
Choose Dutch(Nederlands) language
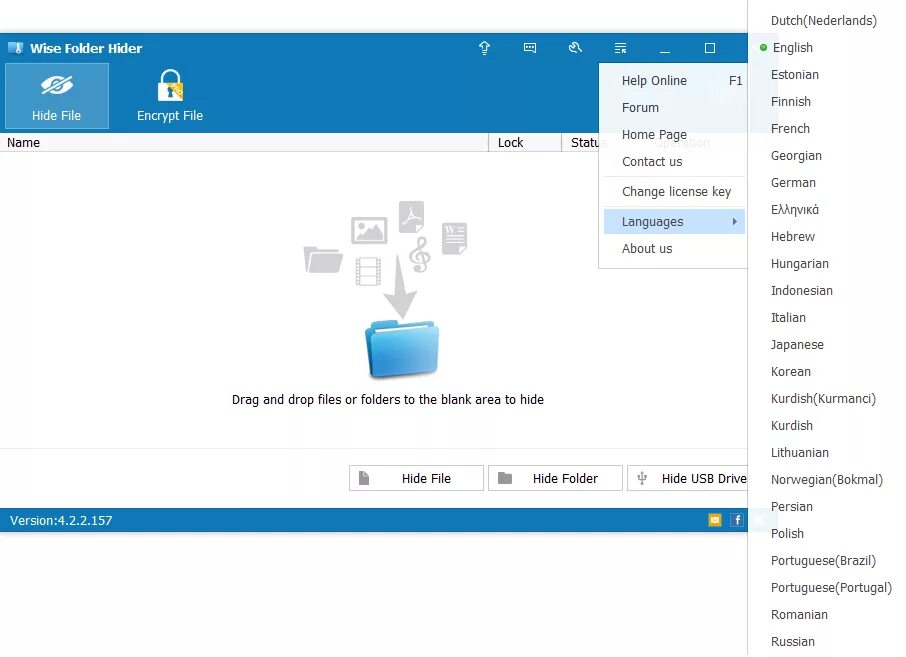tap(823, 21)
